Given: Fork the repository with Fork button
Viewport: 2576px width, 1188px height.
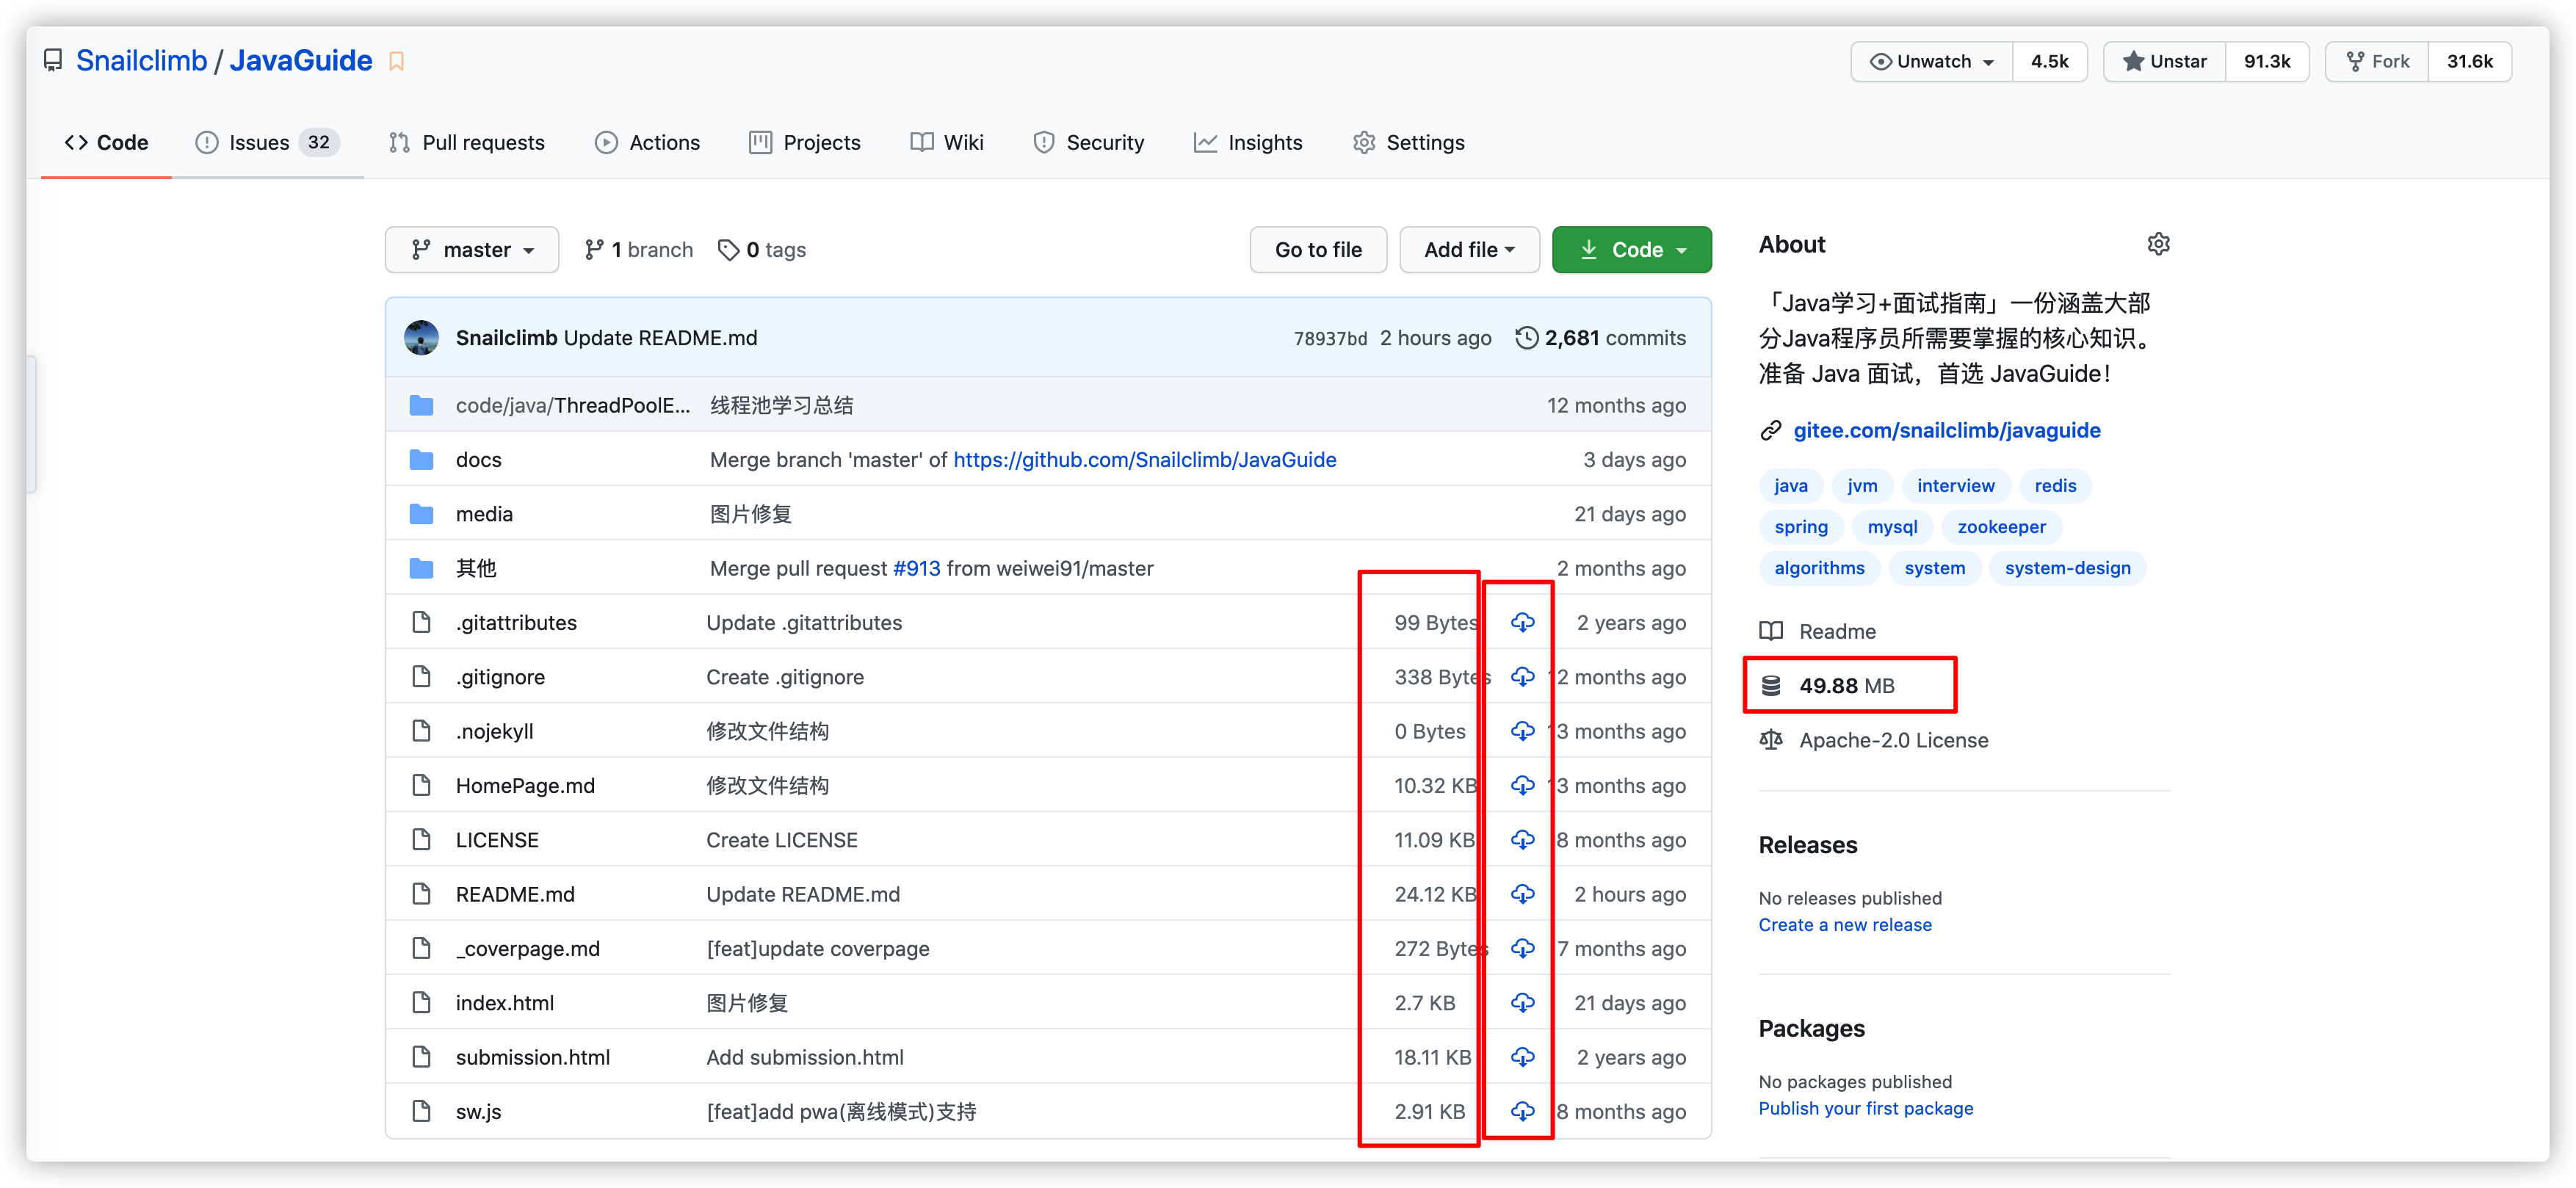Looking at the screenshot, I should pyautogui.click(x=2377, y=62).
